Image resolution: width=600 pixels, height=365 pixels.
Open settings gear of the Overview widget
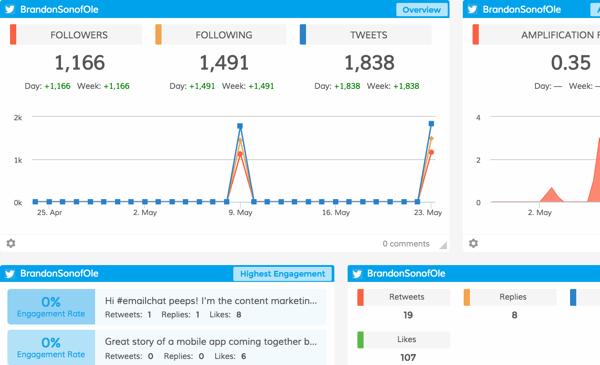[x=11, y=243]
